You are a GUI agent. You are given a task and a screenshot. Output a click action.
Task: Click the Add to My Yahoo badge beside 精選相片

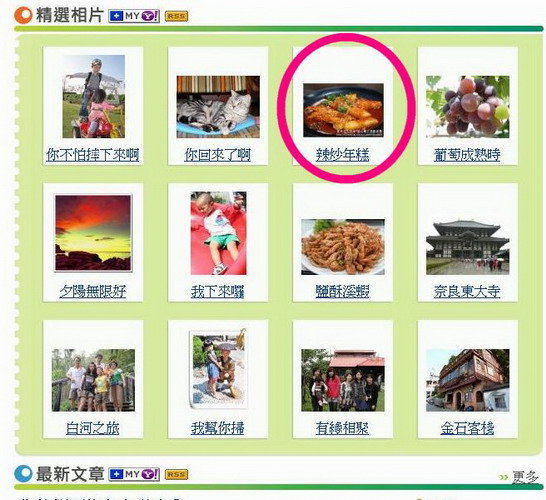[x=134, y=16]
